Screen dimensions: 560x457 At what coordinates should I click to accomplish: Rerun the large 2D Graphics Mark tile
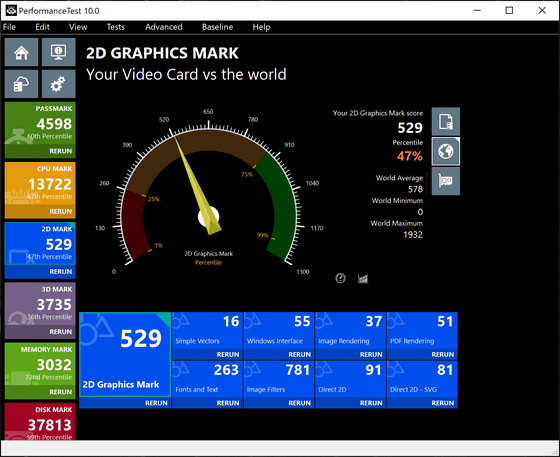point(156,403)
